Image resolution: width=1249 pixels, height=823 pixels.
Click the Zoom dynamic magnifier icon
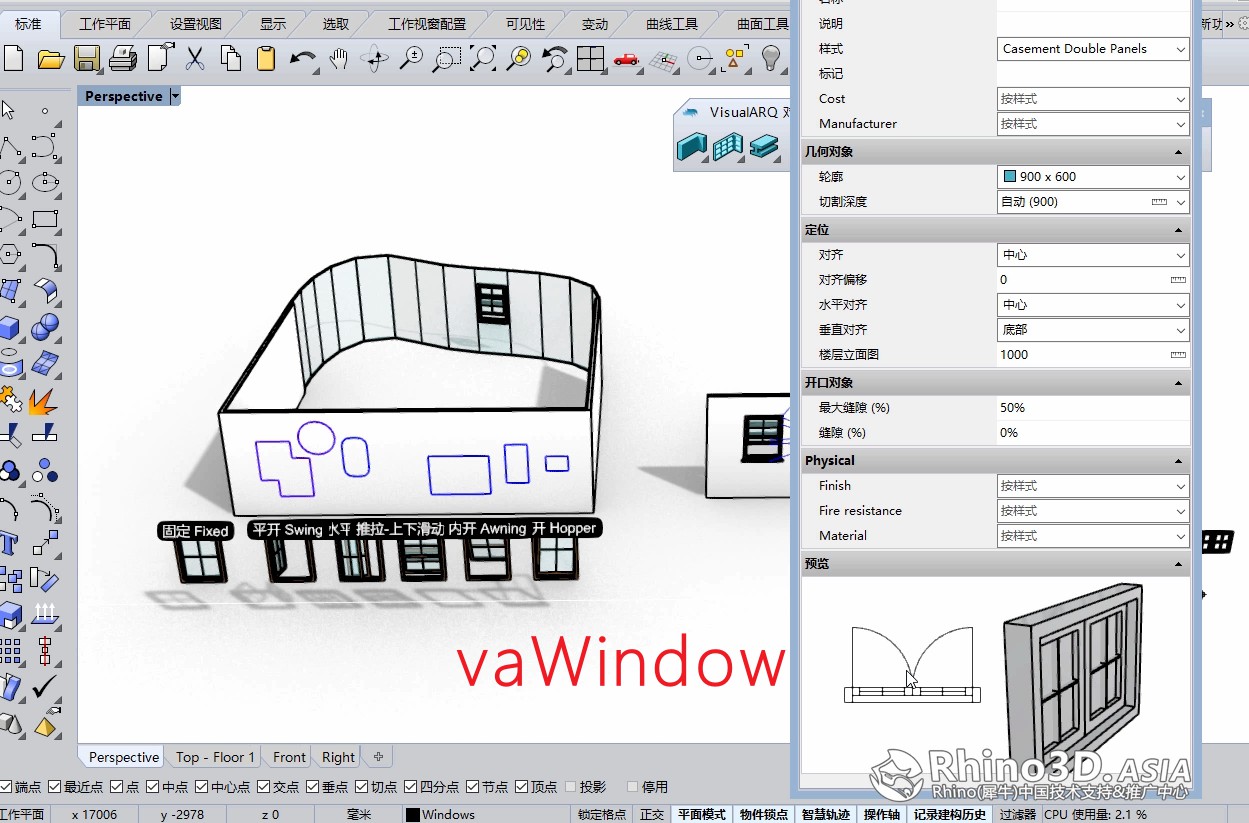(x=411, y=58)
